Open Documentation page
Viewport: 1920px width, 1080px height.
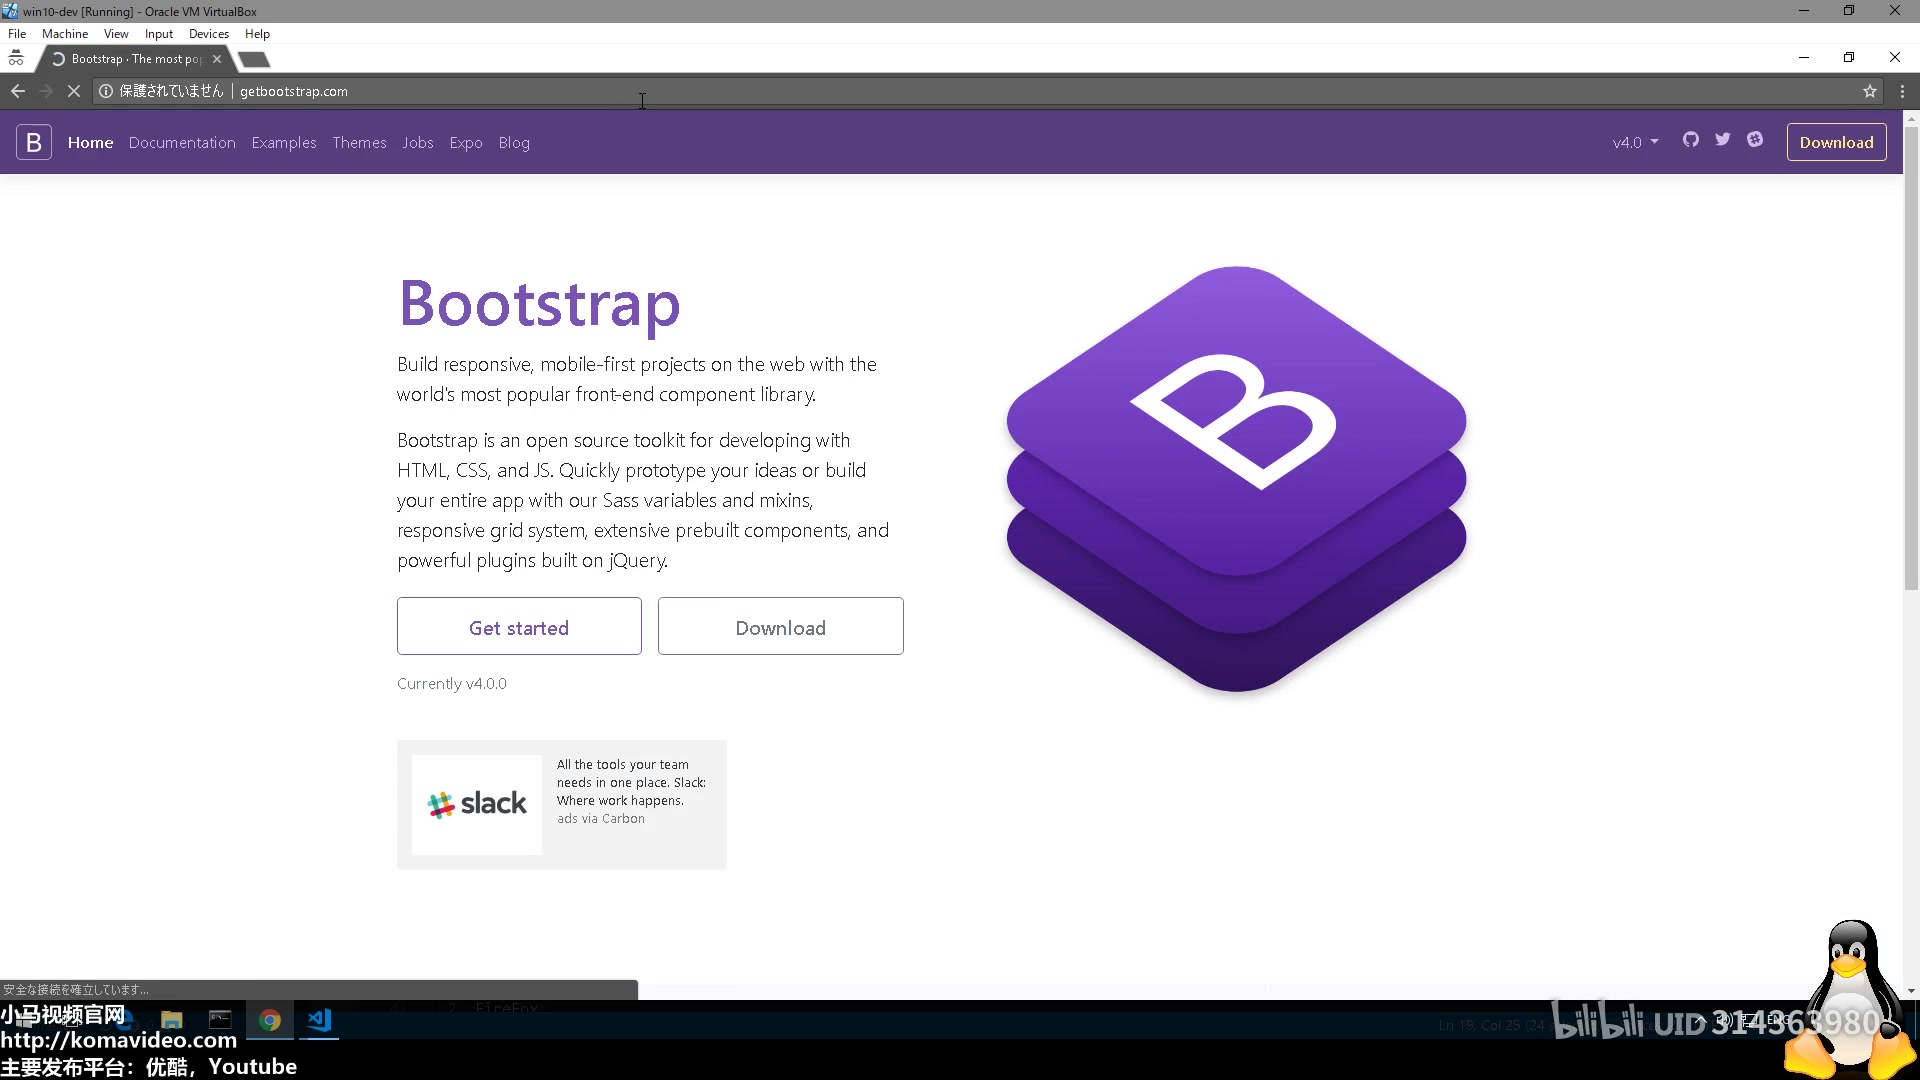182,142
